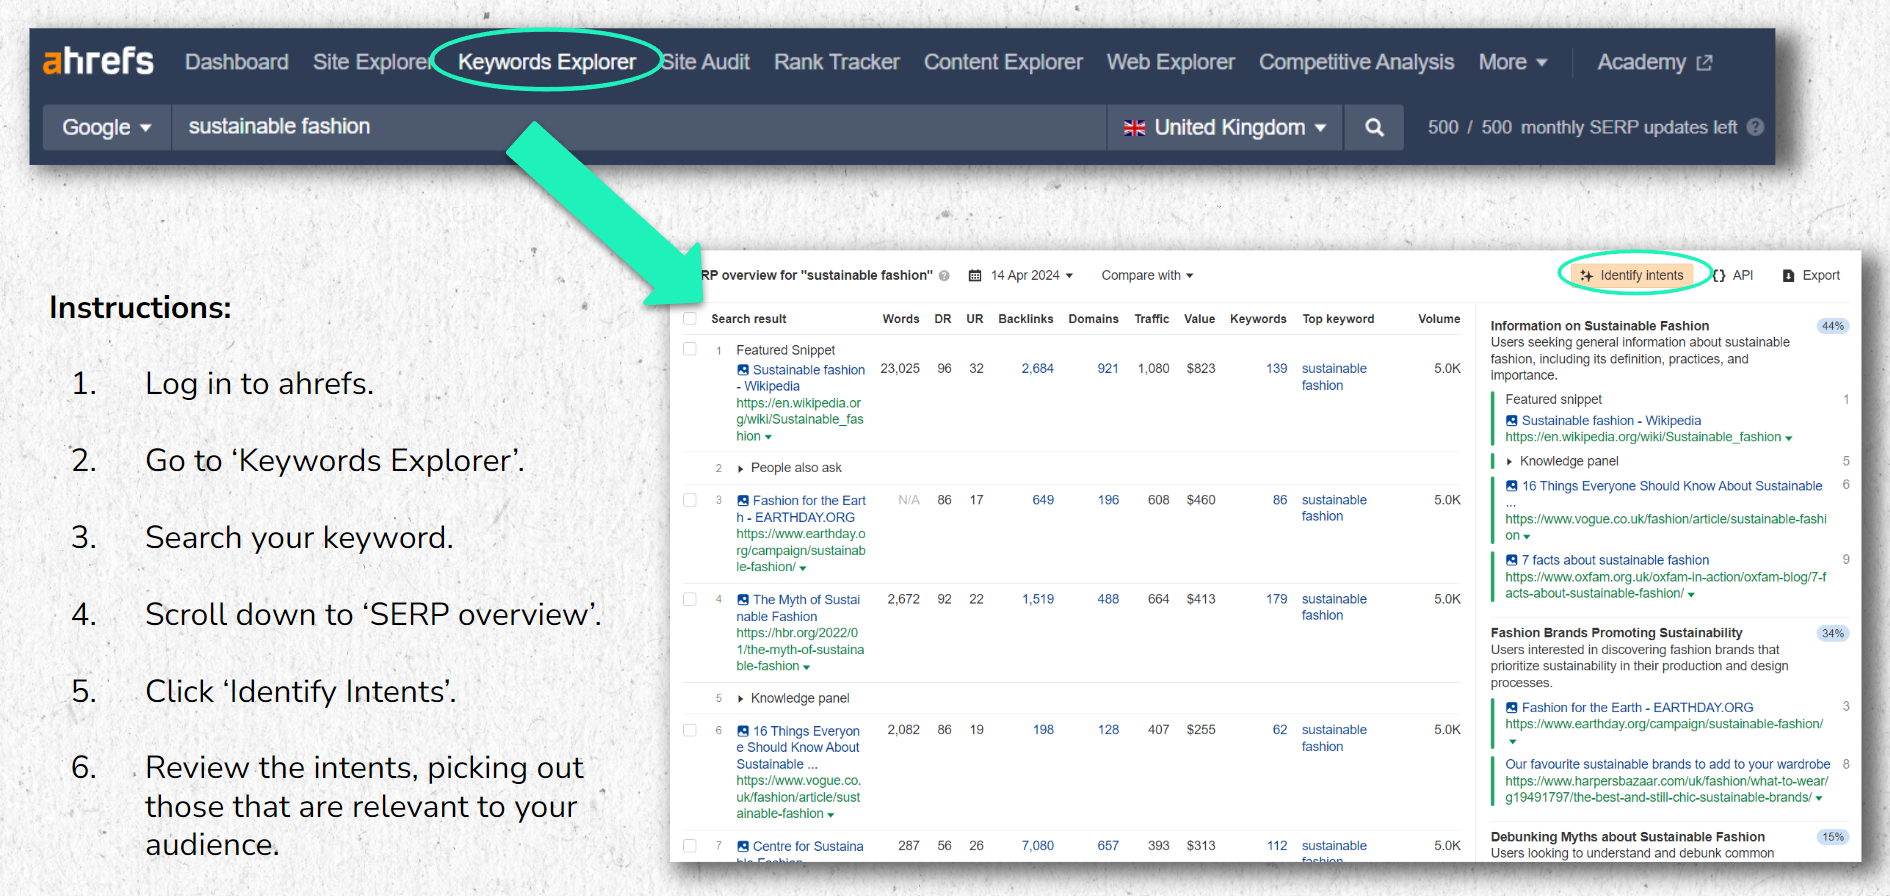Click the ahrefs logo
Image resolution: width=1890 pixels, height=896 pixels.
98,61
